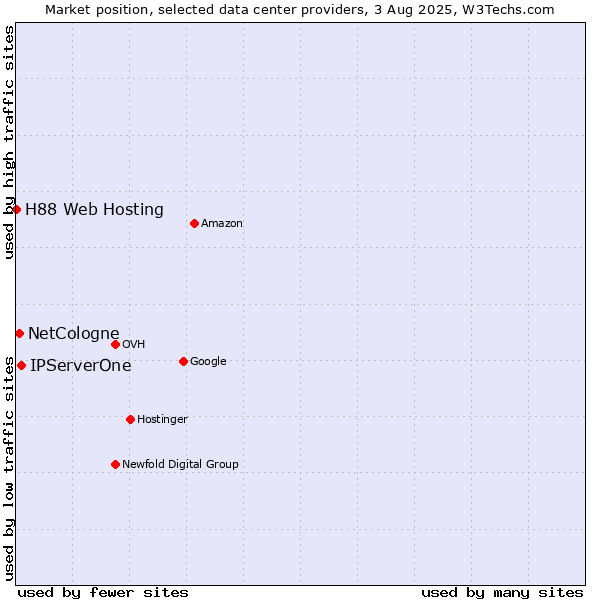Select the 'Amazon' label
The width and height of the screenshot is (600, 600).
[222, 223]
